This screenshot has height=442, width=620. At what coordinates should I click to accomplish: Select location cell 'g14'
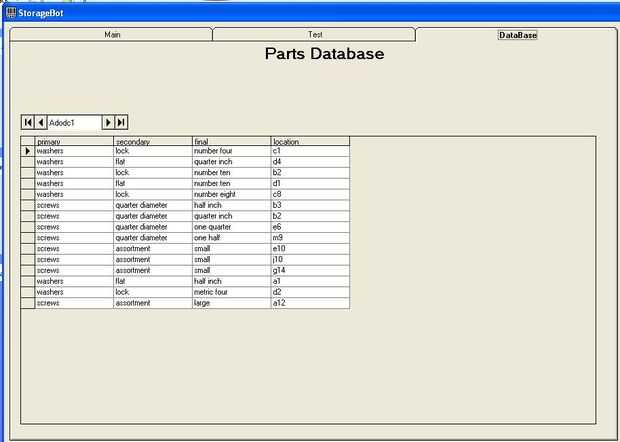click(x=310, y=270)
